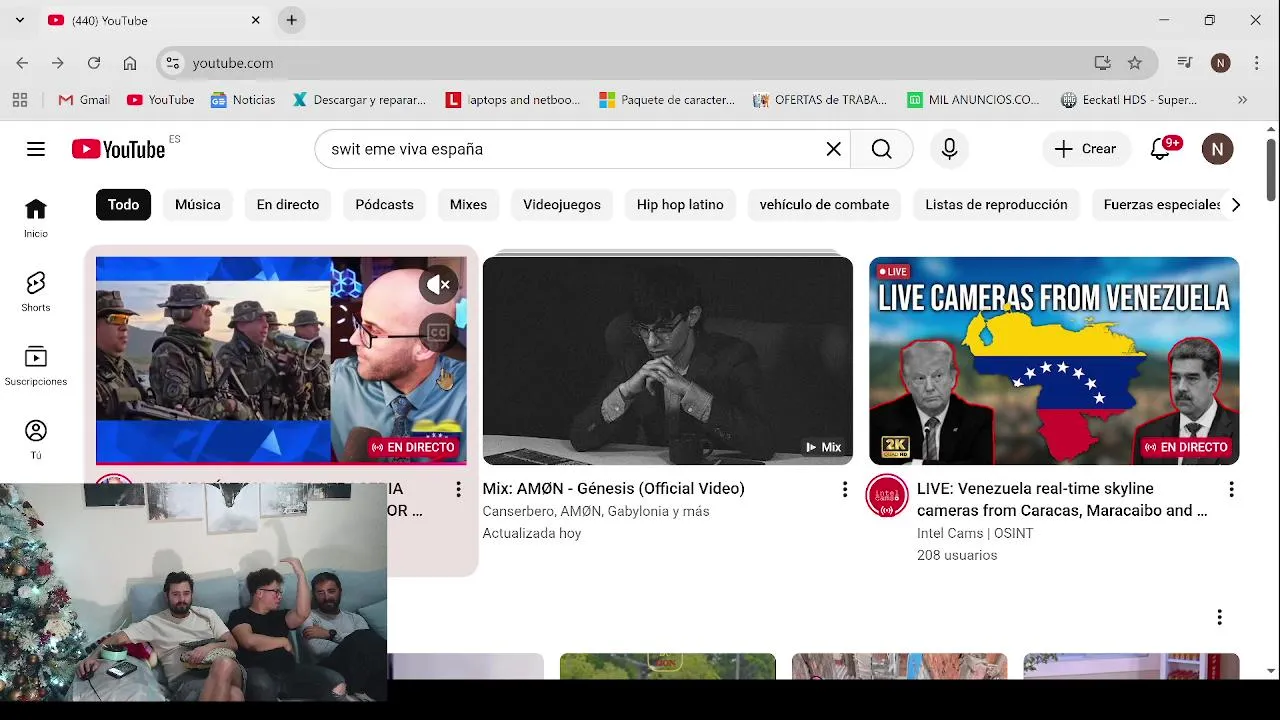The width and height of the screenshot is (1280, 720).
Task: Select the Listas de reproducción chip
Action: click(x=996, y=205)
